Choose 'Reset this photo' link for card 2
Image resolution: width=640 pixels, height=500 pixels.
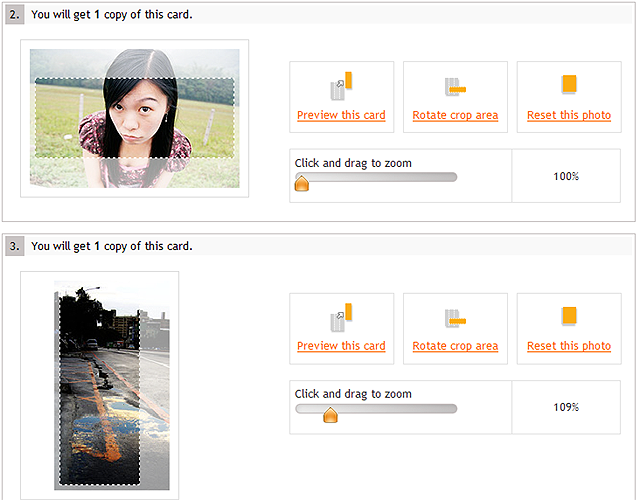pos(569,116)
